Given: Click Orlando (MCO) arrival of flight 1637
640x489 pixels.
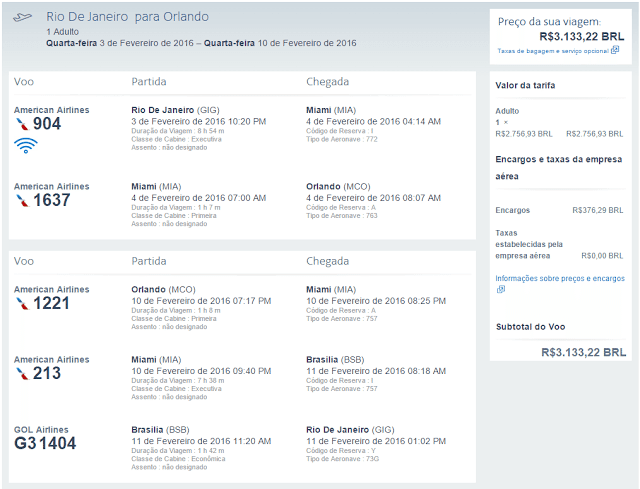Looking at the screenshot, I should (x=338, y=187).
